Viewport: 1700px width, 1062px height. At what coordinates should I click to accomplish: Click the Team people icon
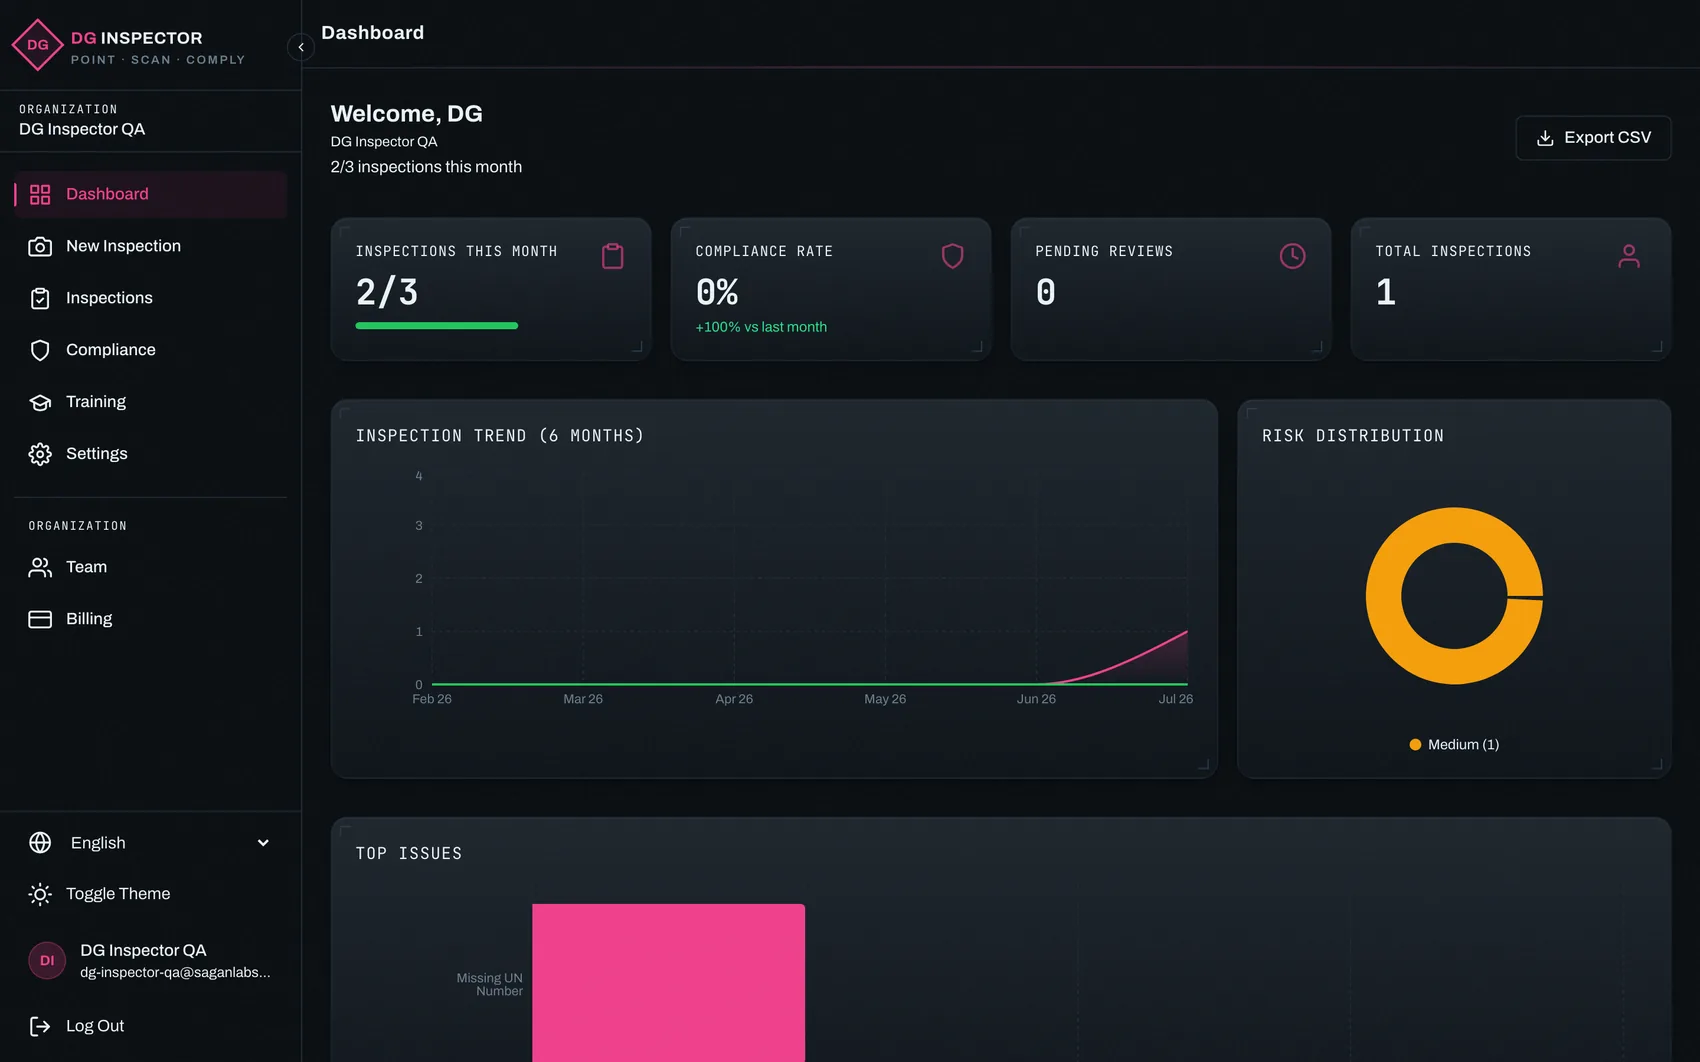point(40,567)
